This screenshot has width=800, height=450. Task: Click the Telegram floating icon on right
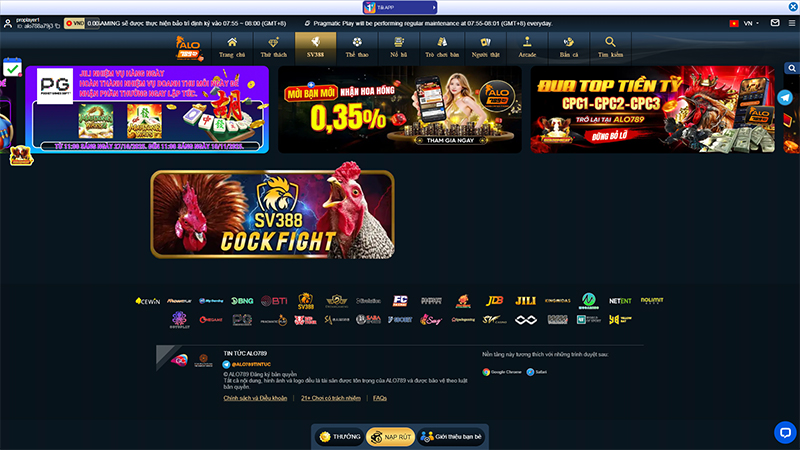785,98
